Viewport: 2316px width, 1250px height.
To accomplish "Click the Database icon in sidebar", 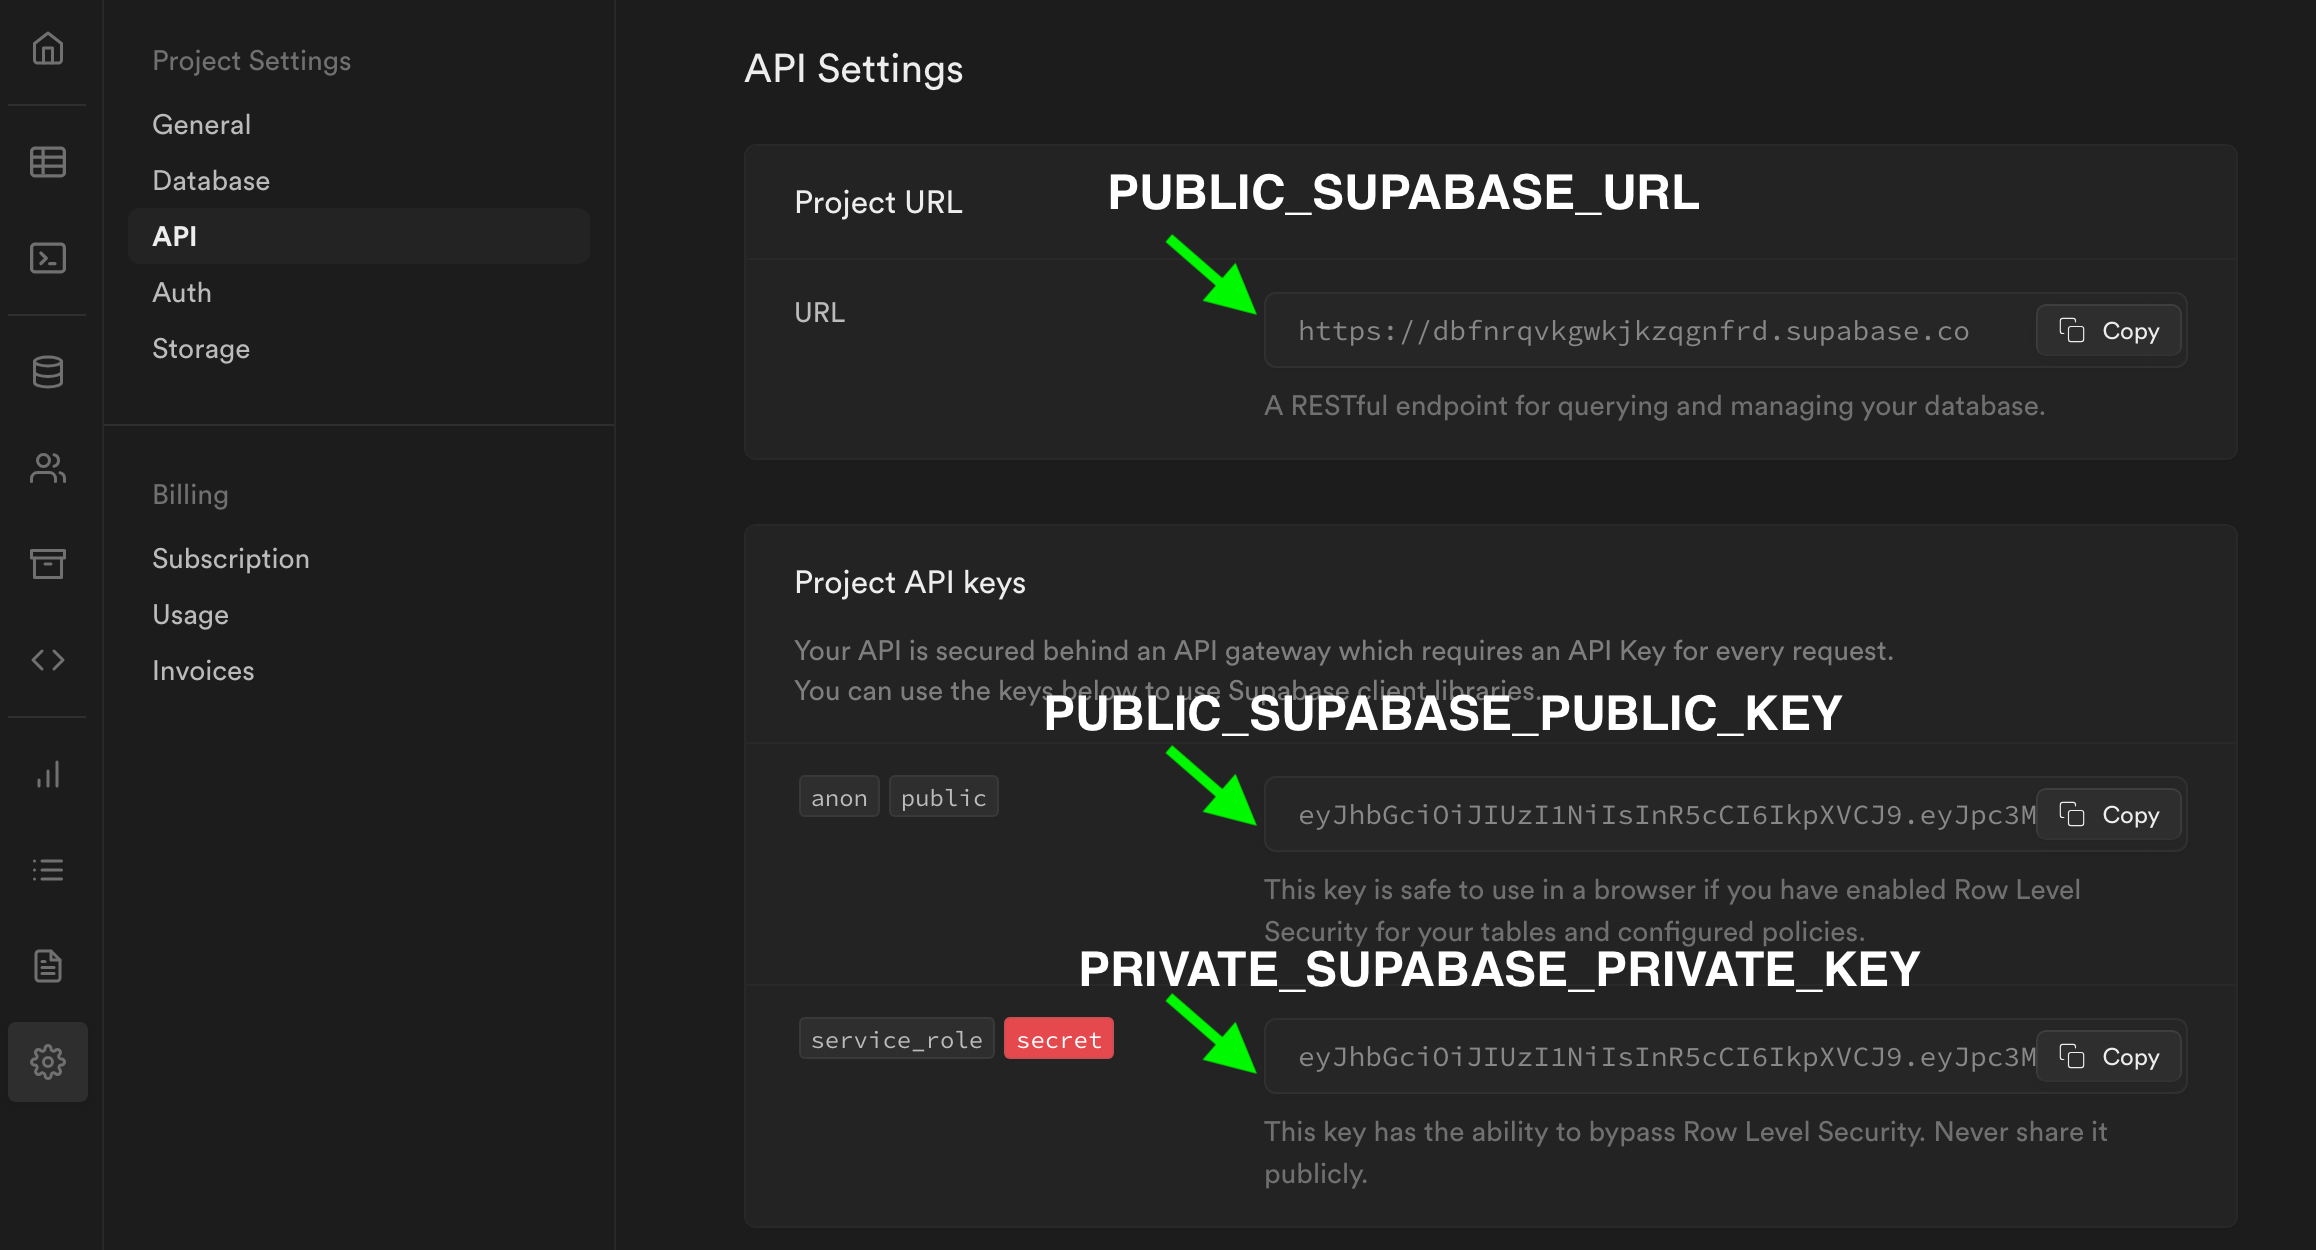I will pos(47,371).
